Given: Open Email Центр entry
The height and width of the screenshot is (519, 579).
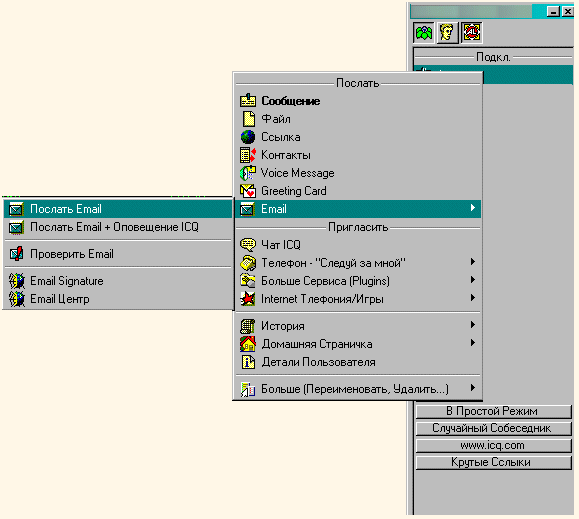Looking at the screenshot, I should (118, 299).
